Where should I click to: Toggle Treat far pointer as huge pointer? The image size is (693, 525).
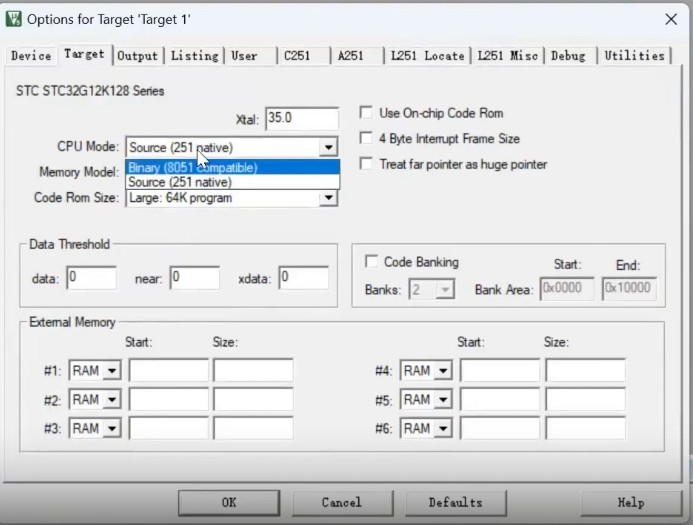pos(367,164)
